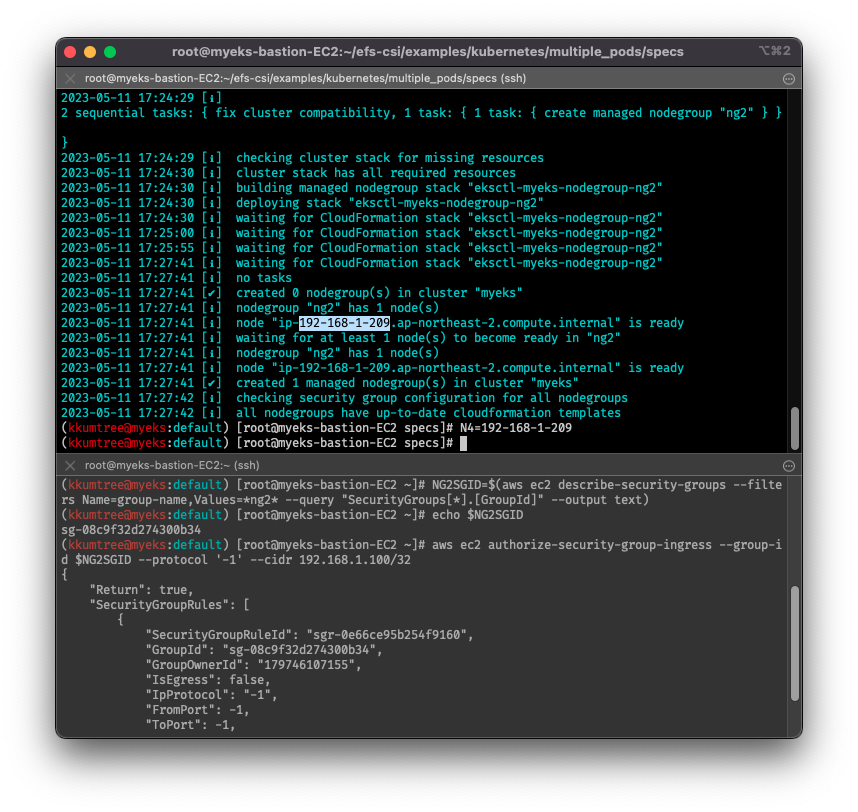Click 'building managed nodegroup stack' log line

[x=362, y=188]
